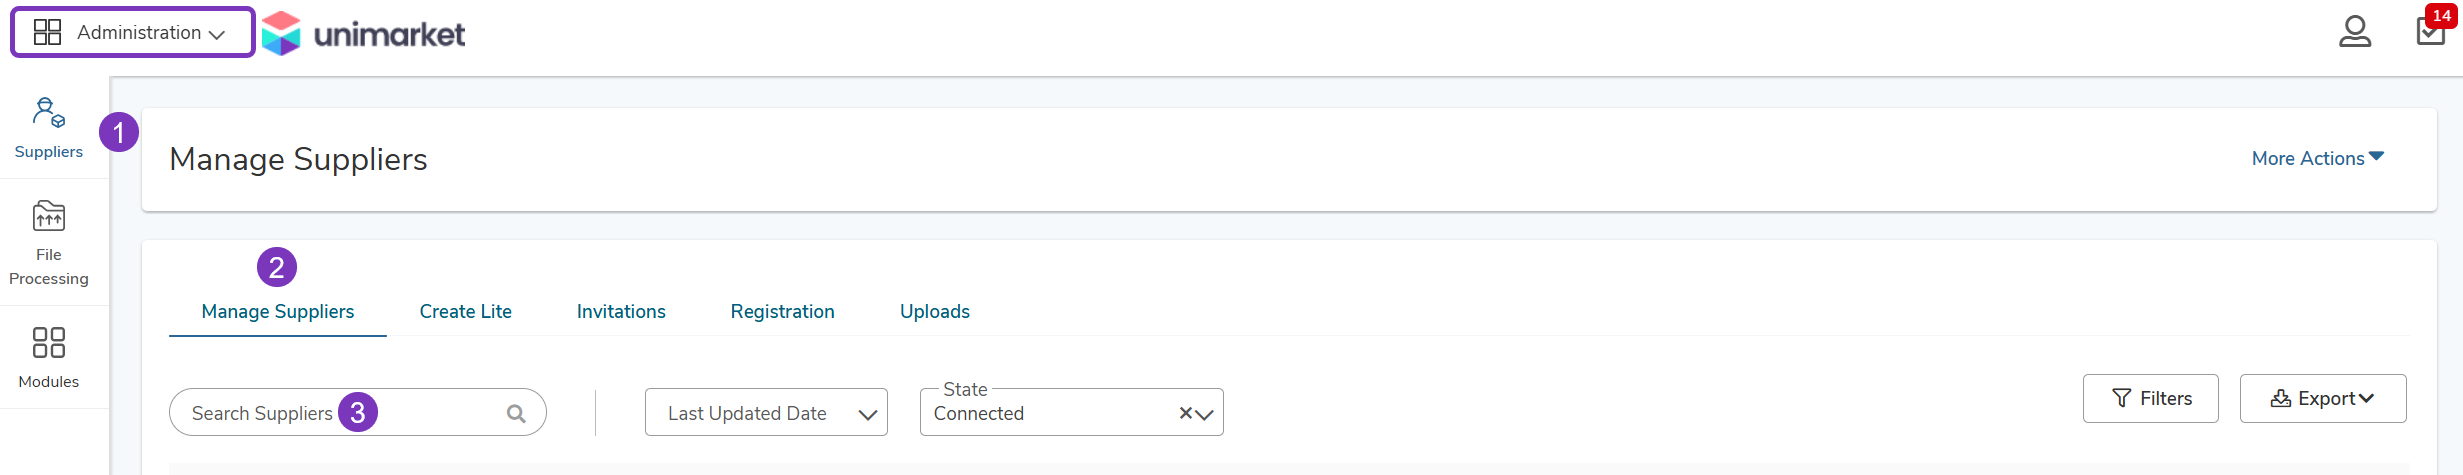The height and width of the screenshot is (475, 2463).
Task: Open the tasks notification icon
Action: click(x=2432, y=30)
